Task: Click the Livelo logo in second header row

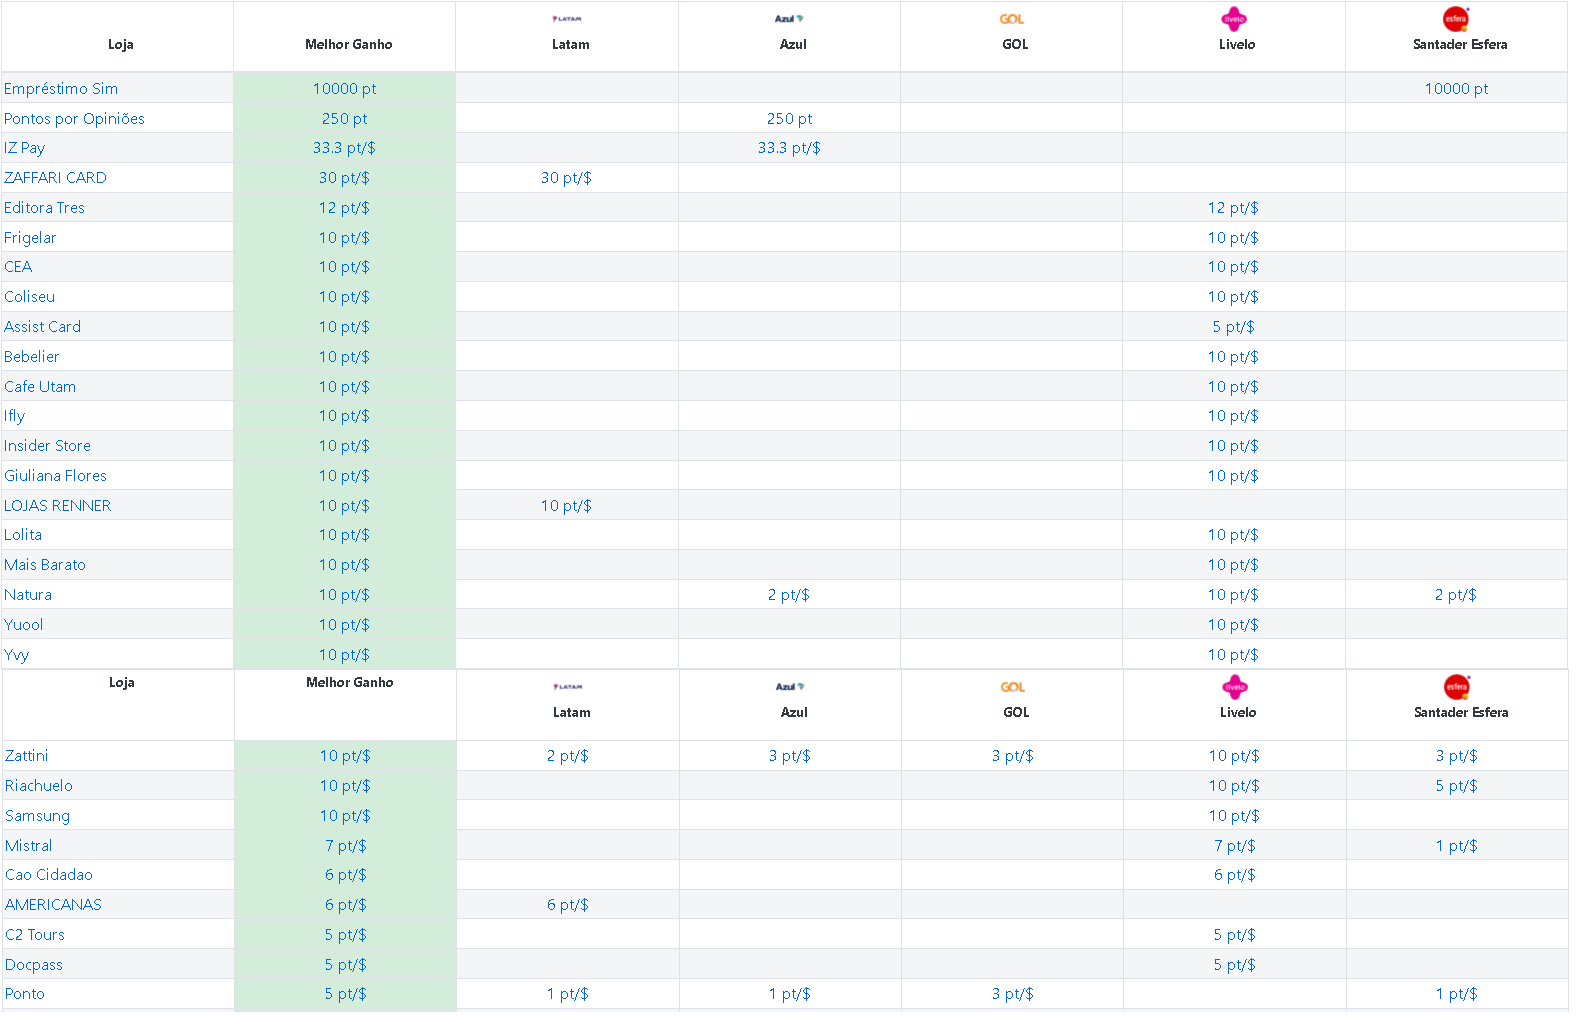Action: pyautogui.click(x=1235, y=687)
